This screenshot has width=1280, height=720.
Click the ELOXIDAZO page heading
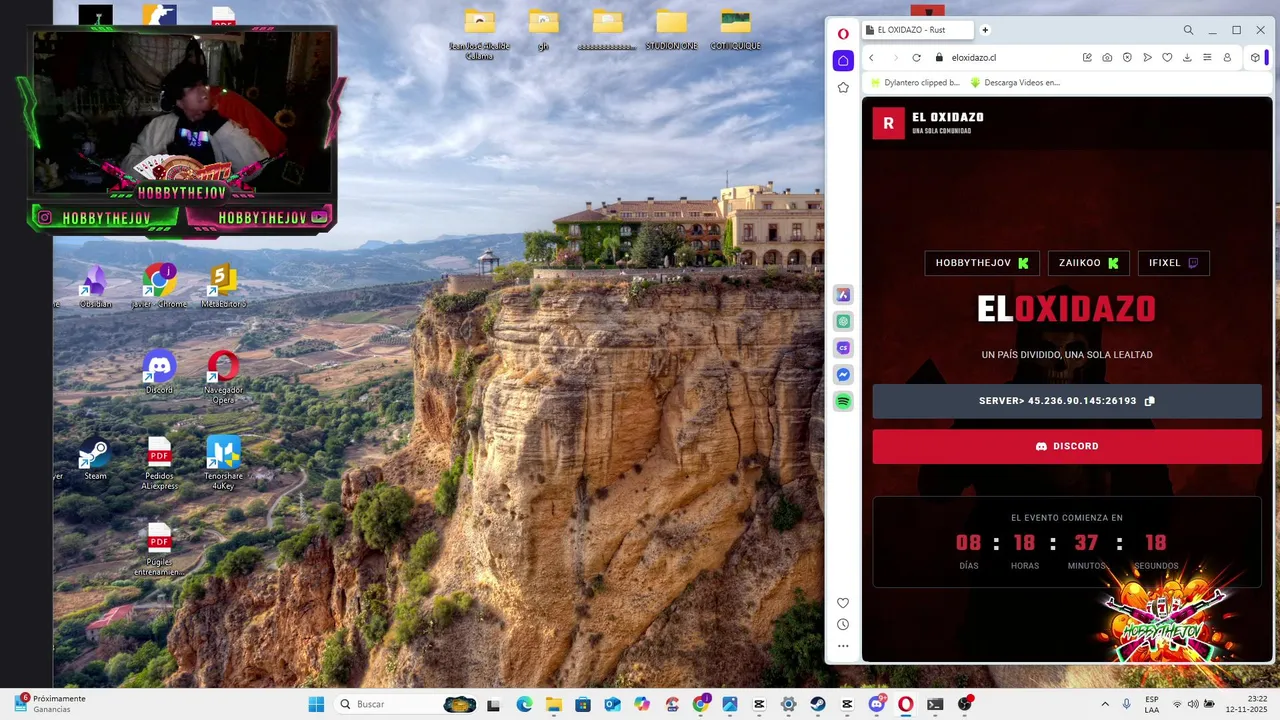pyautogui.click(x=1066, y=309)
